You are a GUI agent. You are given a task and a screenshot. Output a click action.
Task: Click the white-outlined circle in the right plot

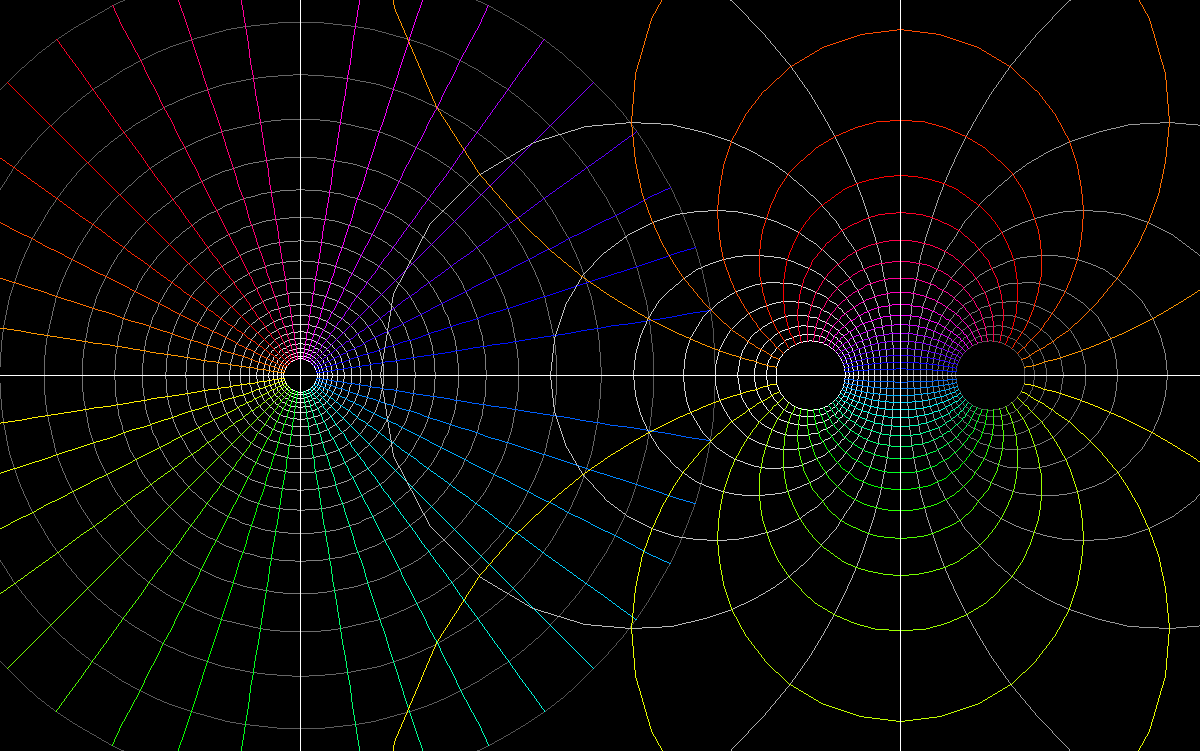pos(811,375)
